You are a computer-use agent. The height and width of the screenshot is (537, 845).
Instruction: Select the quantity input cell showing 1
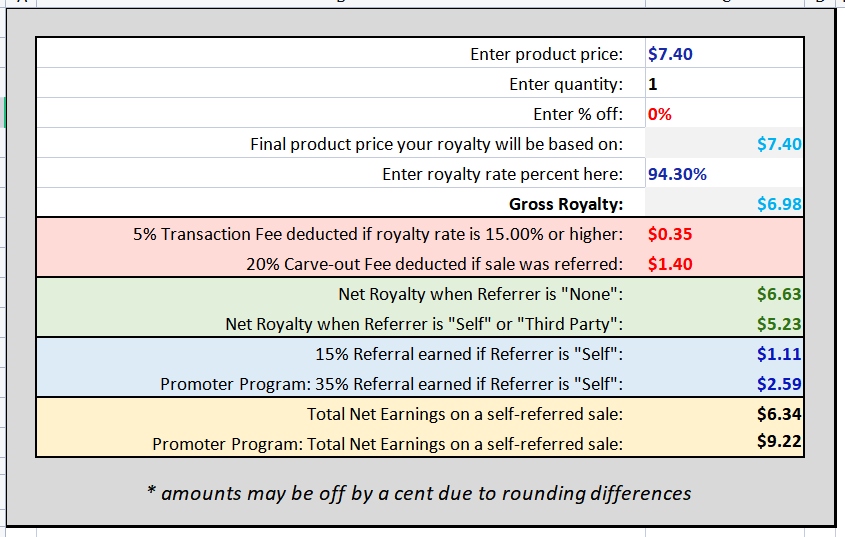(724, 84)
